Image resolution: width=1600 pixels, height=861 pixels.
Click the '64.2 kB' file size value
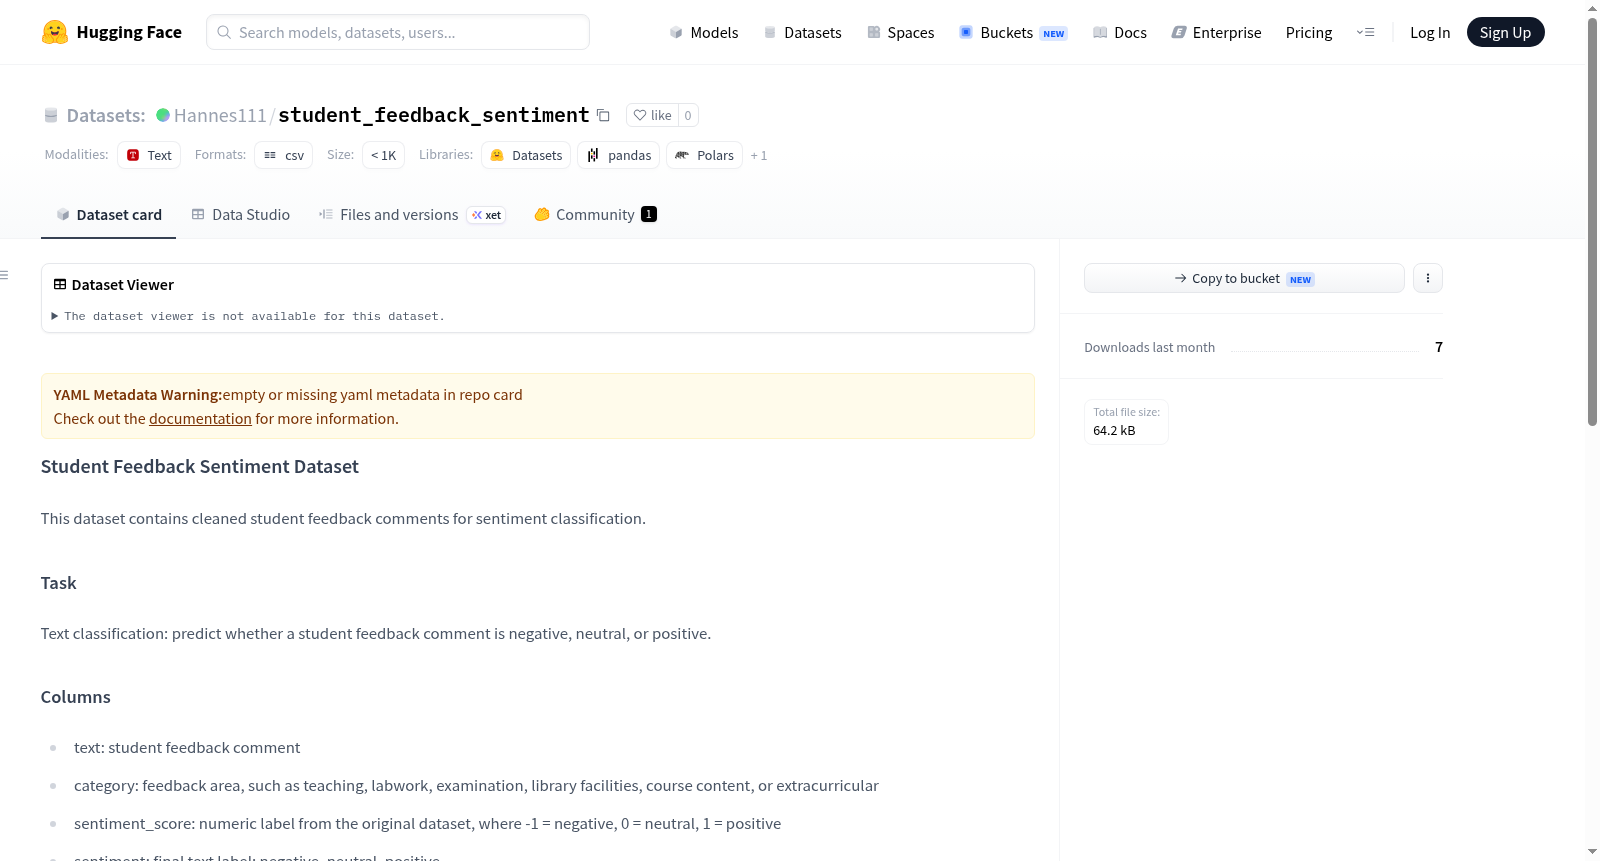(x=1114, y=431)
